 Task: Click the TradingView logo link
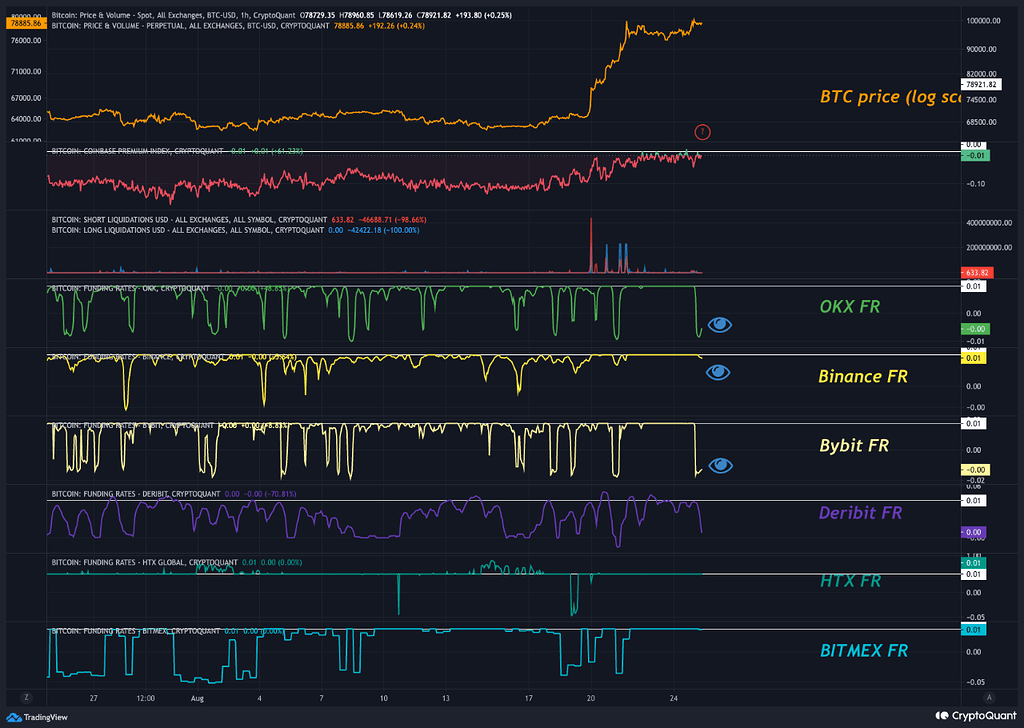pyautogui.click(x=37, y=717)
